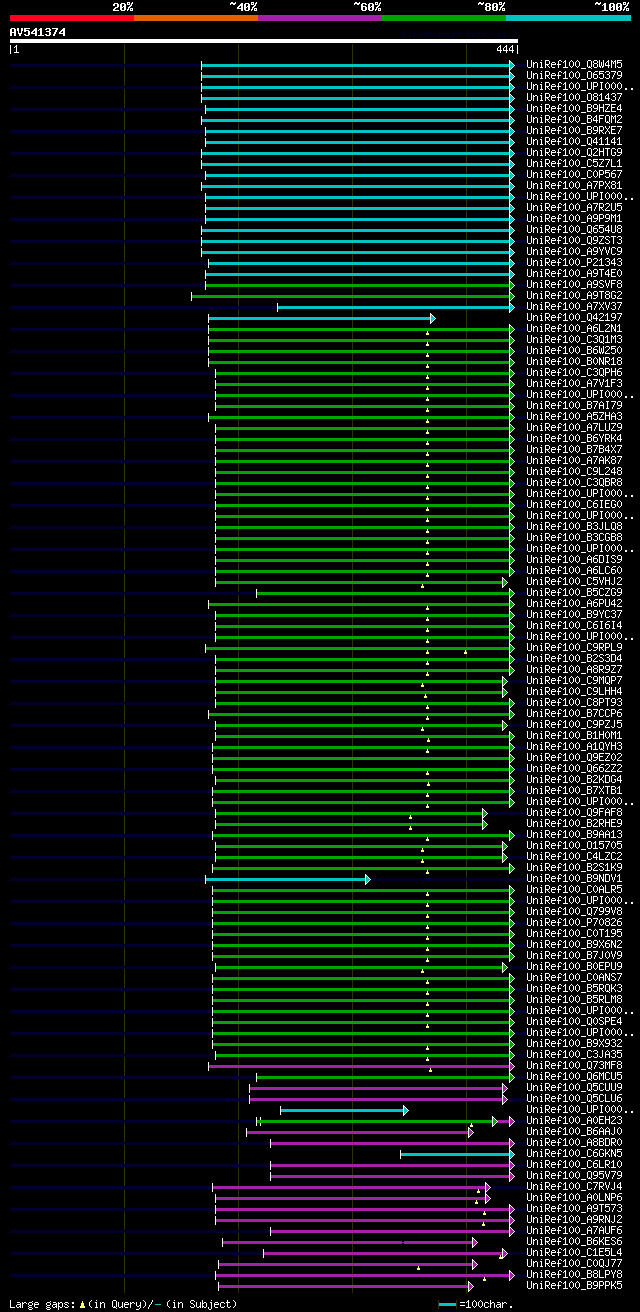The height and width of the screenshot is (1312, 640).
Task: Select hit UniRef100_Q73MF8
Action: click(575, 1065)
